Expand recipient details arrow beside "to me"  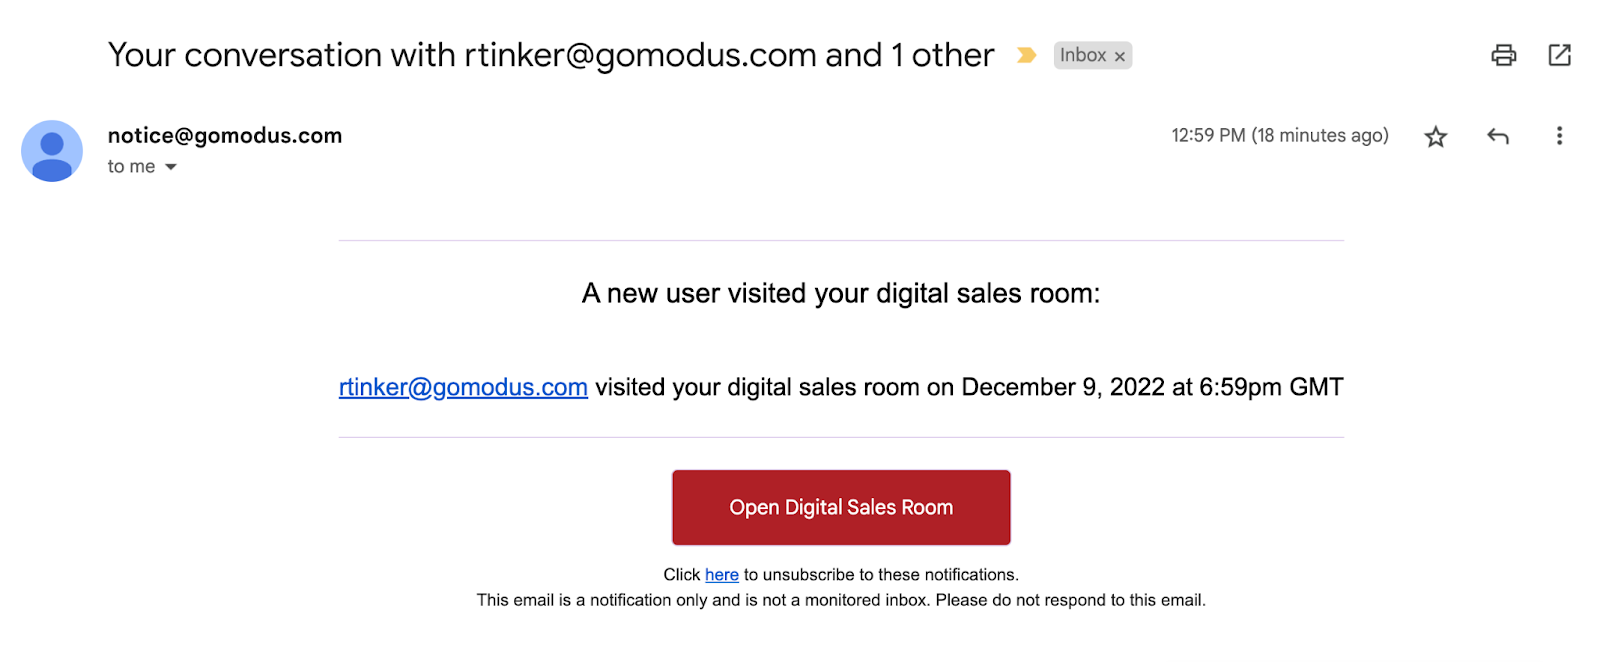[x=171, y=167]
